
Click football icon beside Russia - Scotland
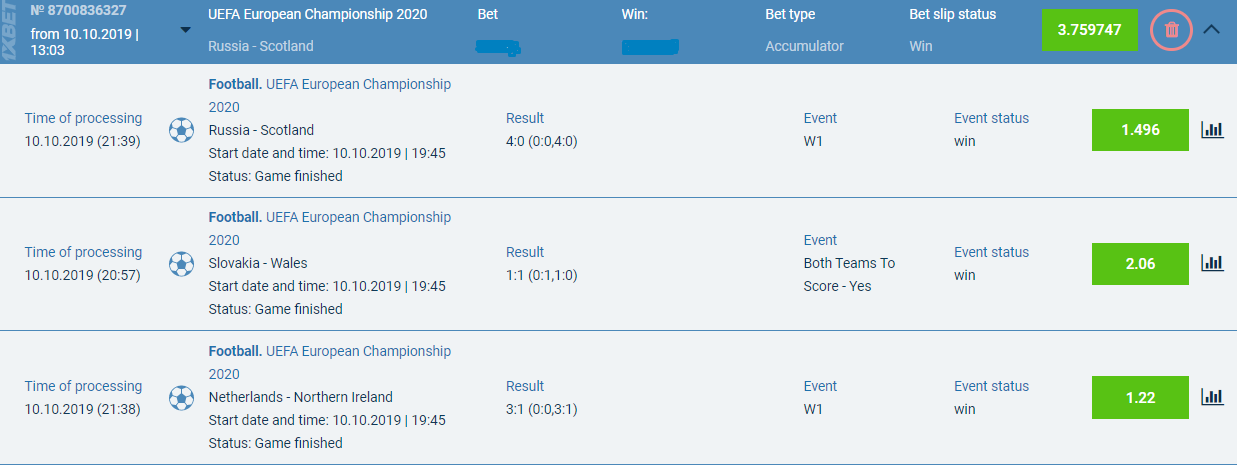coord(181,130)
